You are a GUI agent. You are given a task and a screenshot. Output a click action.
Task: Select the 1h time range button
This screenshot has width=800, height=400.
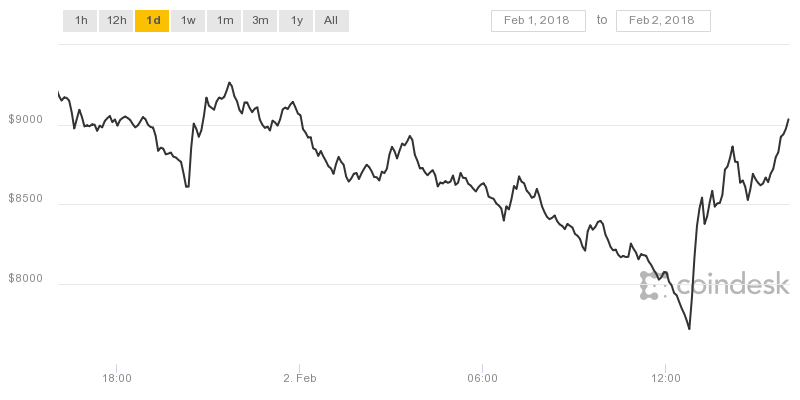click(x=80, y=21)
